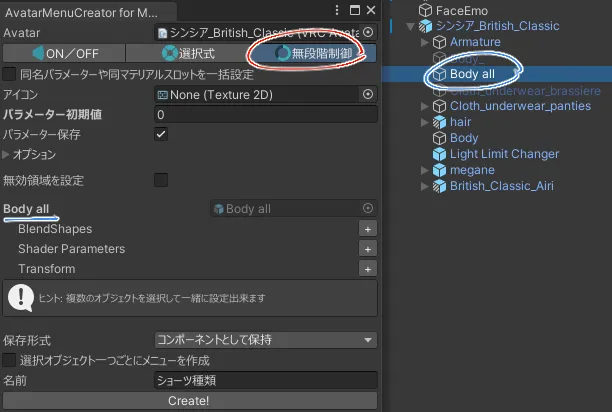This screenshot has height=412, width=612.
Task: Expand the オプション foldout
Action: point(7,155)
